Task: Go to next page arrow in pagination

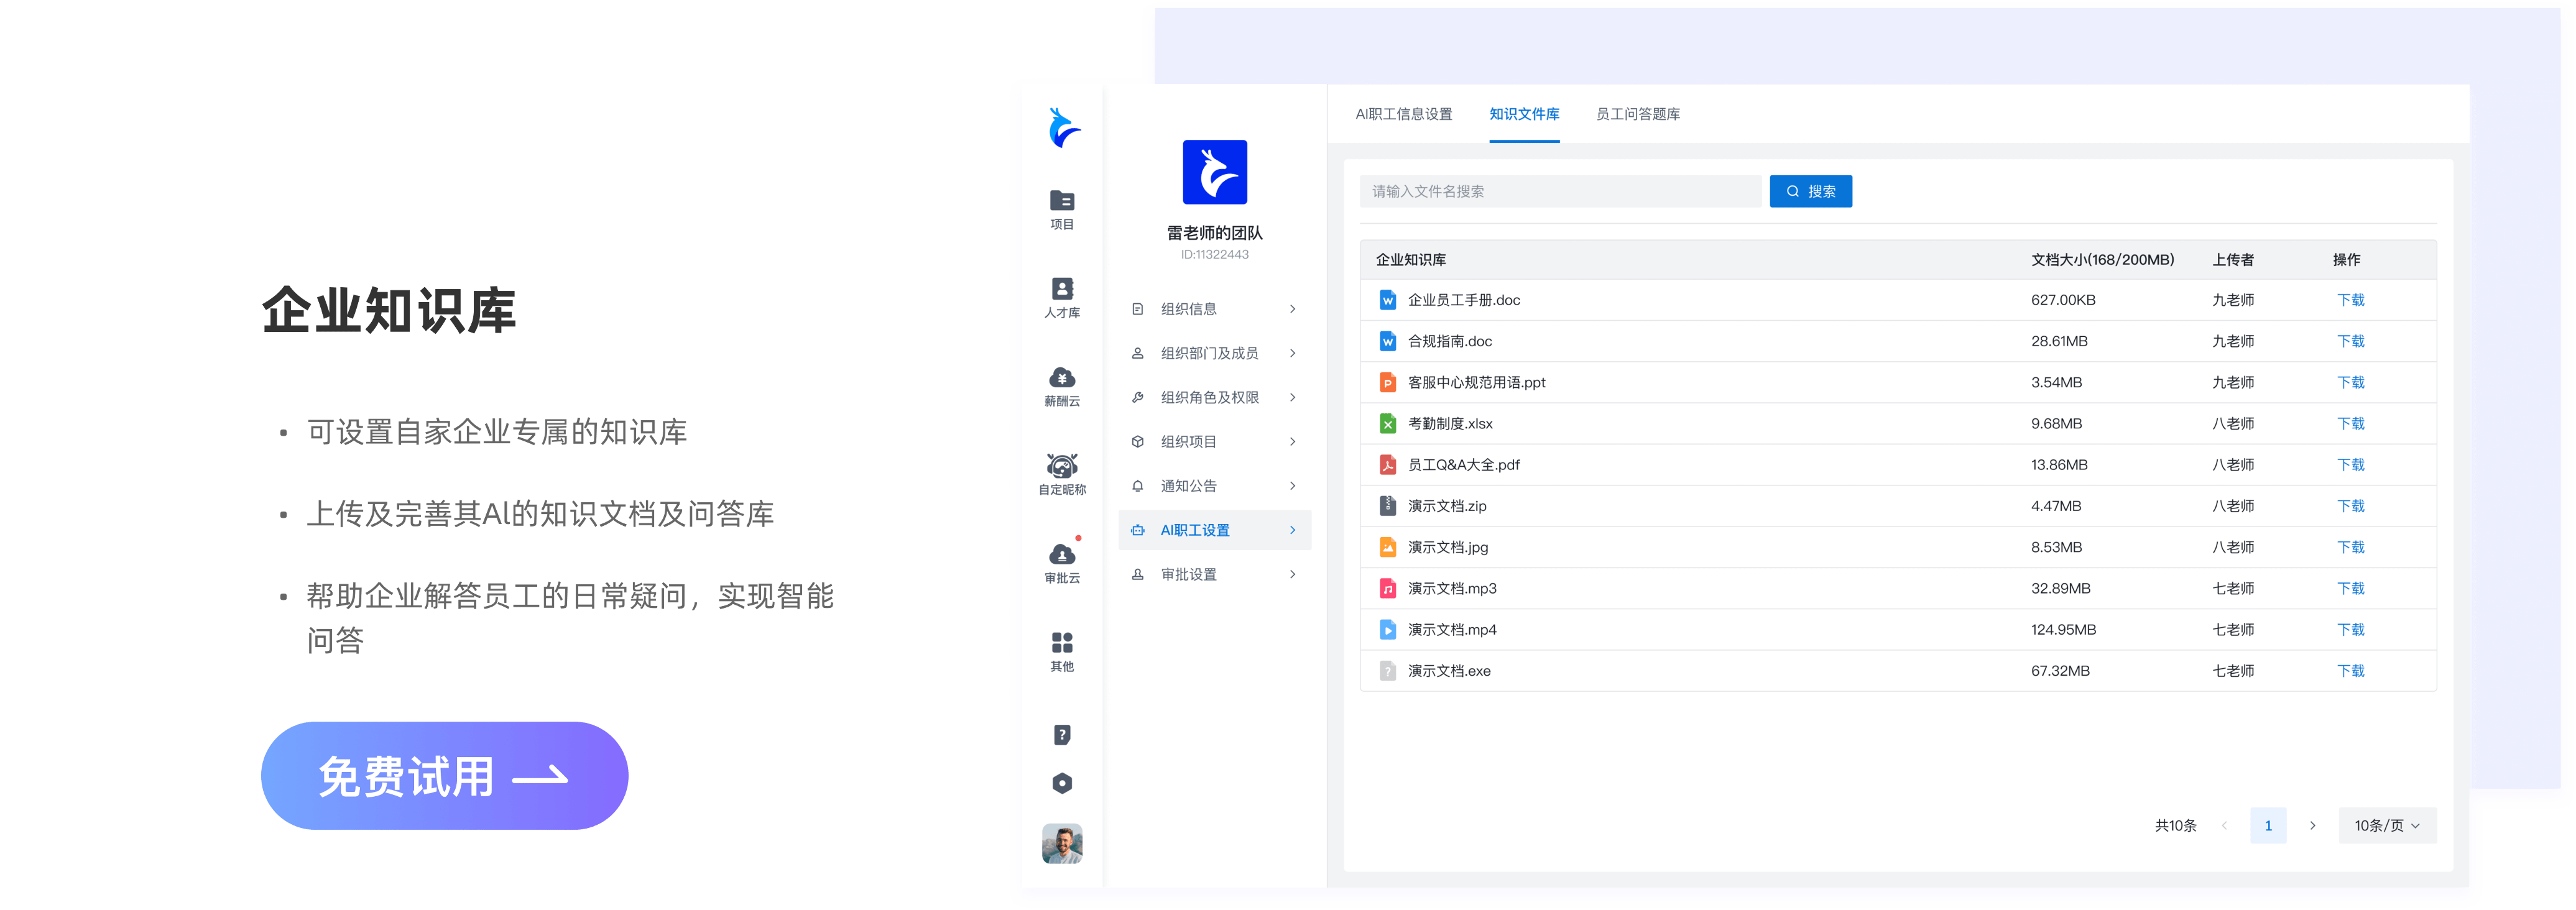Action: tap(2312, 825)
